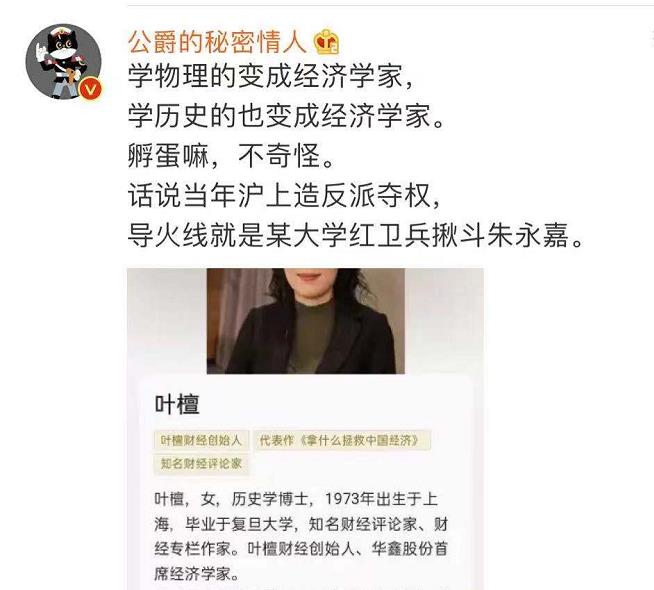This screenshot has width=654, height=590.
Task: Click the post line 话说当年沪上造反派夺权
Action: point(284,195)
